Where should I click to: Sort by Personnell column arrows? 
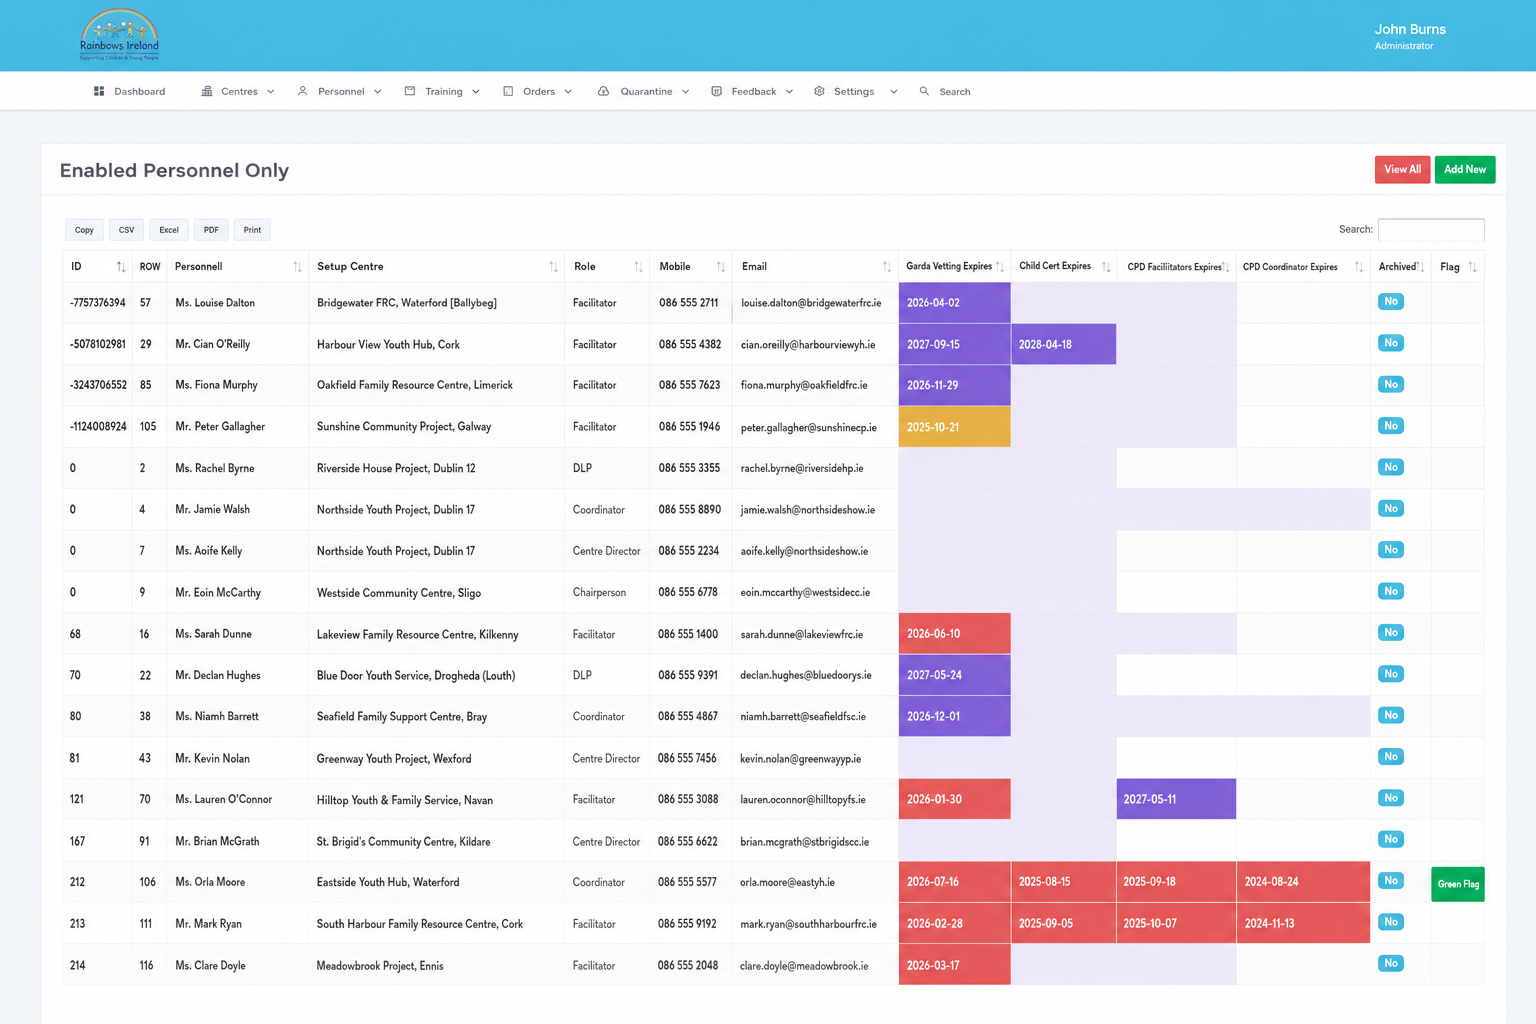297,267
